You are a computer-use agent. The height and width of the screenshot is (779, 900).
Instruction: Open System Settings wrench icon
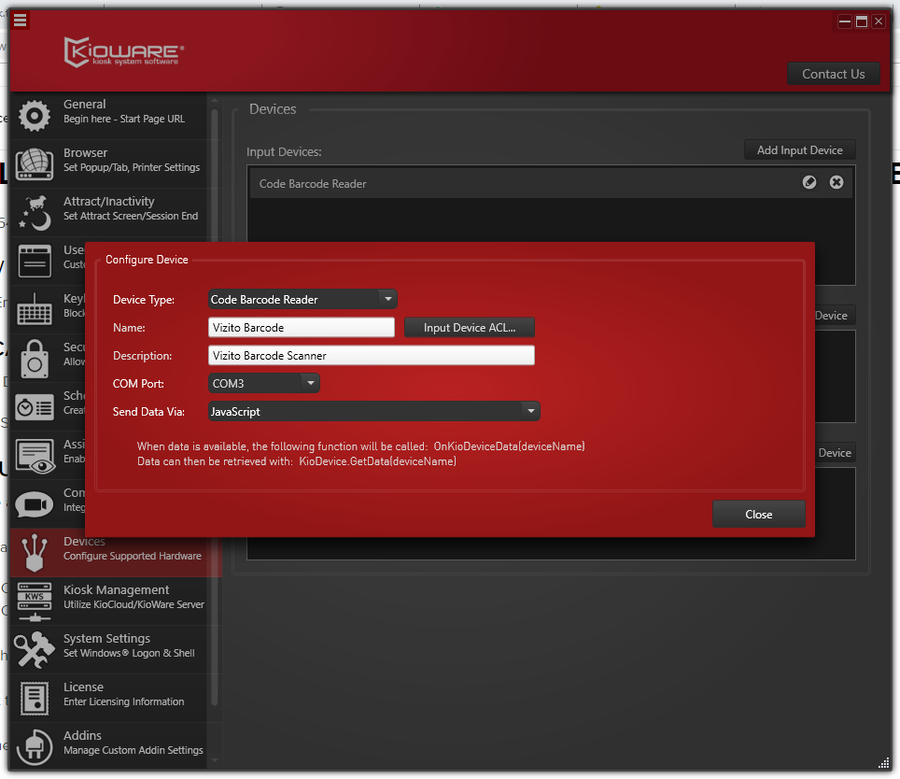pos(35,649)
